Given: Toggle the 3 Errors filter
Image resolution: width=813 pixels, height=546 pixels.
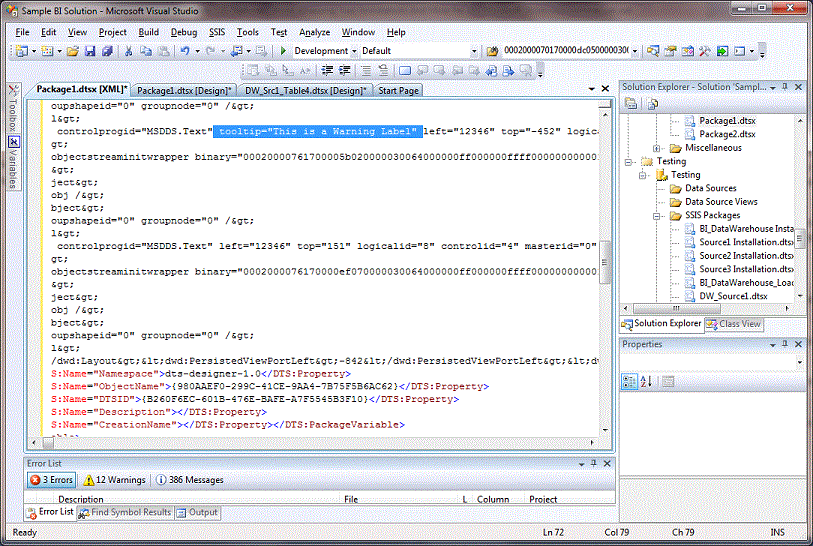Looking at the screenshot, I should (50, 480).
